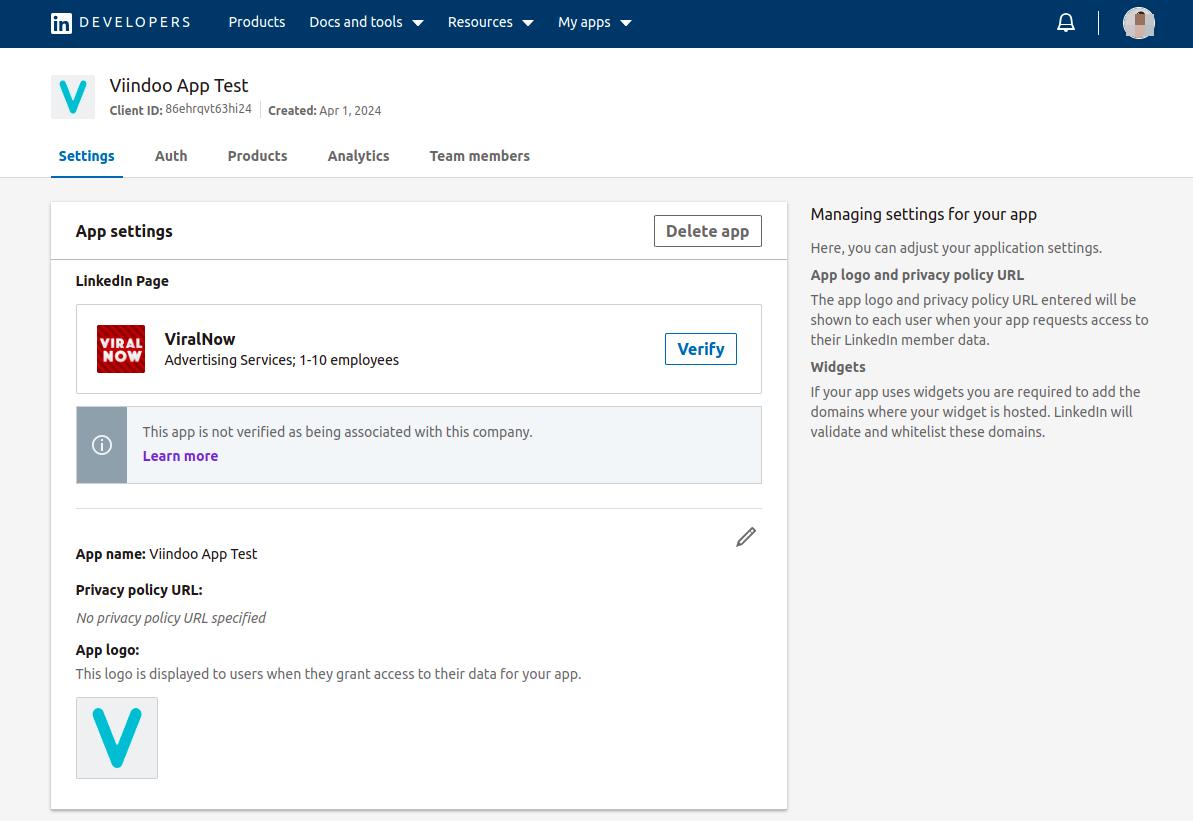Expand the My apps dropdown

click(x=595, y=22)
